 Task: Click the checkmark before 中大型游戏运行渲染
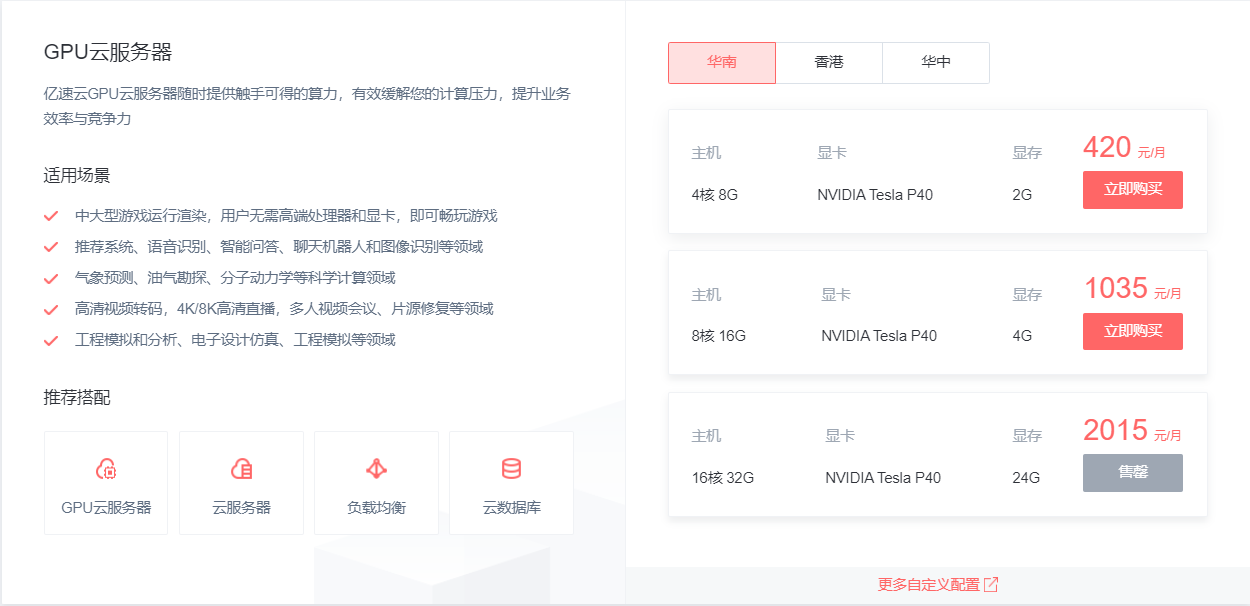click(51, 216)
